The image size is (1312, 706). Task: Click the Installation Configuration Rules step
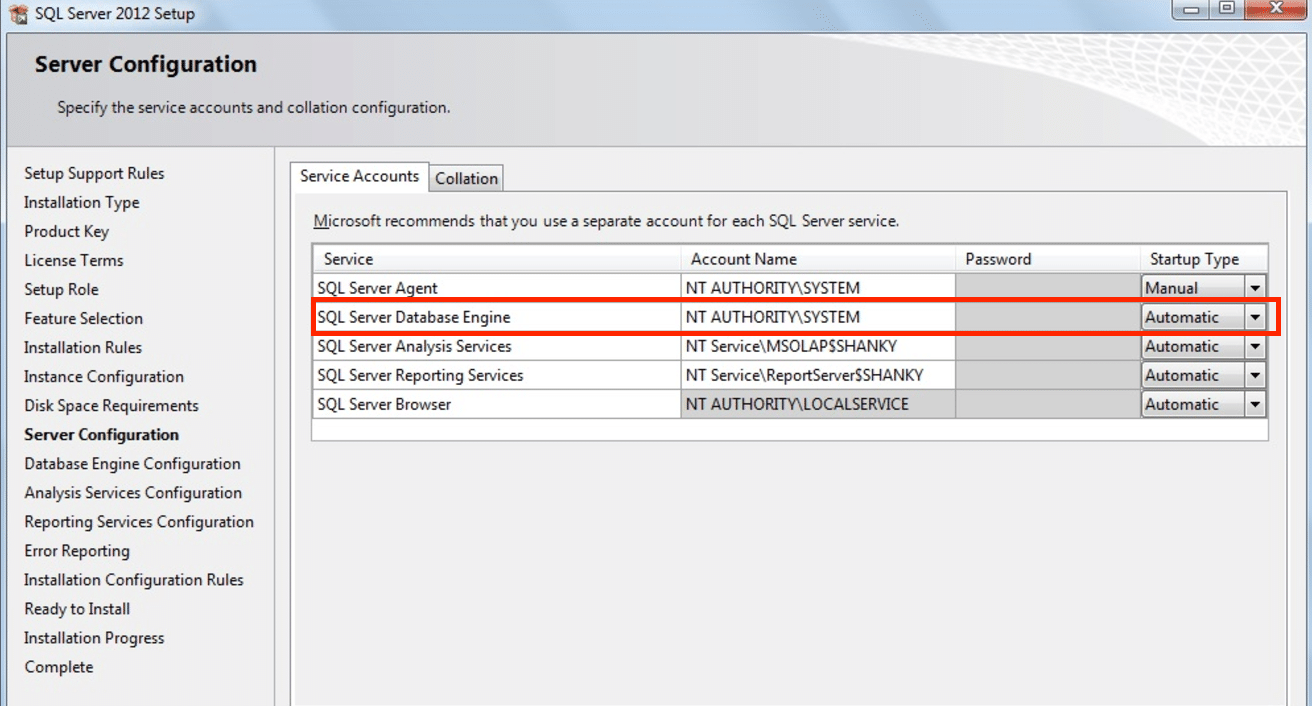click(134, 579)
